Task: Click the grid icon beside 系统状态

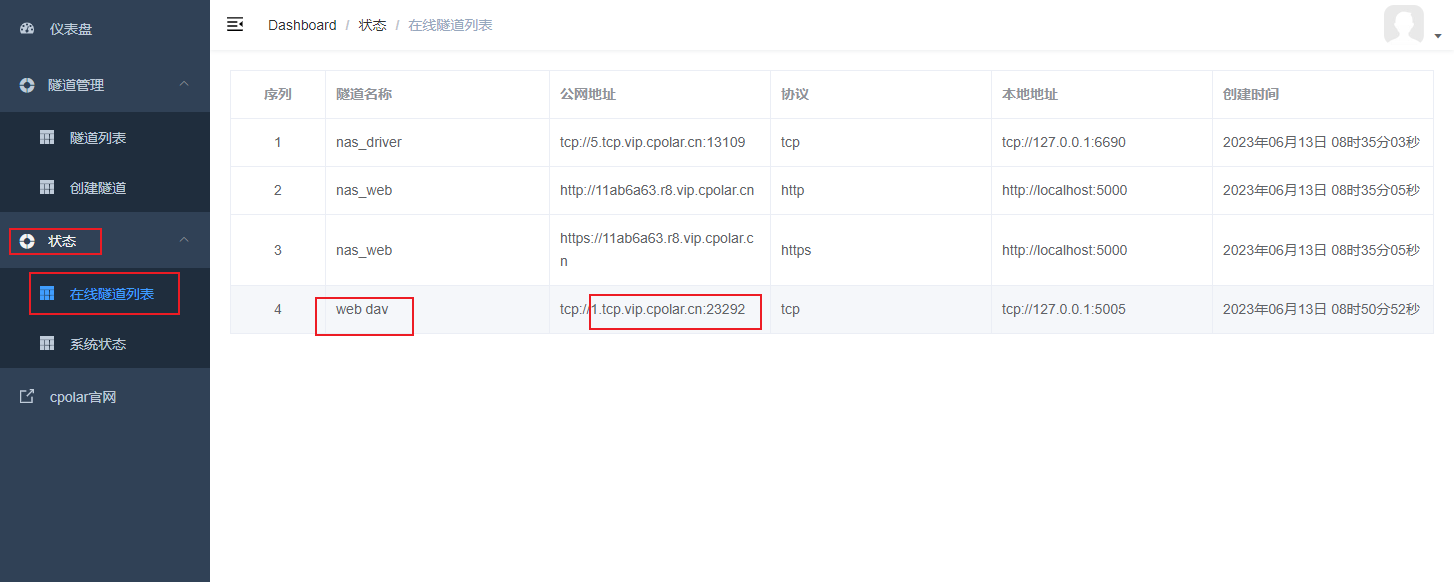Action: pos(47,343)
